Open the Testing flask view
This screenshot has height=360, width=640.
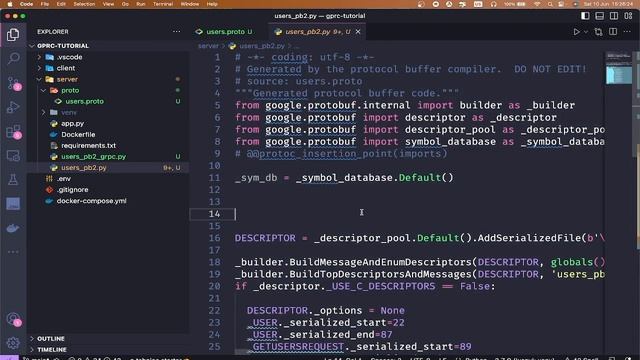click(x=13, y=180)
